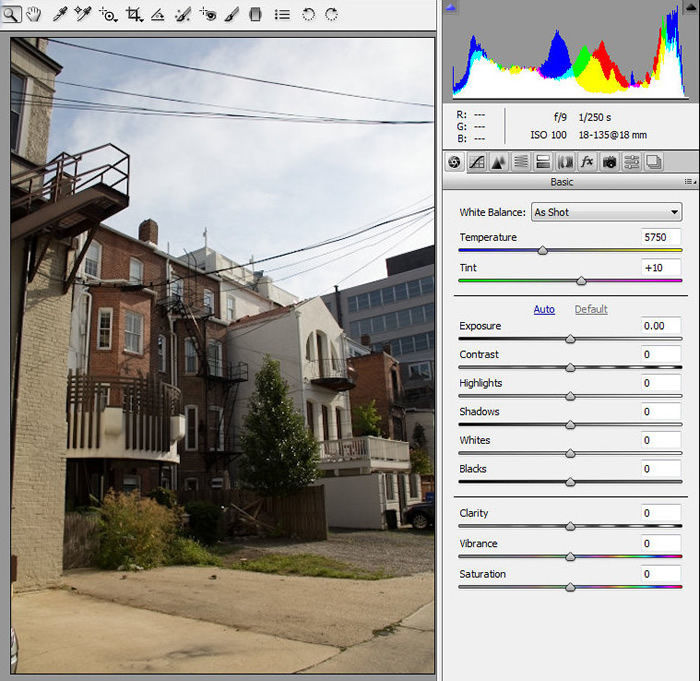Image resolution: width=700 pixels, height=681 pixels.
Task: Activate the Straighten tool
Action: point(158,14)
